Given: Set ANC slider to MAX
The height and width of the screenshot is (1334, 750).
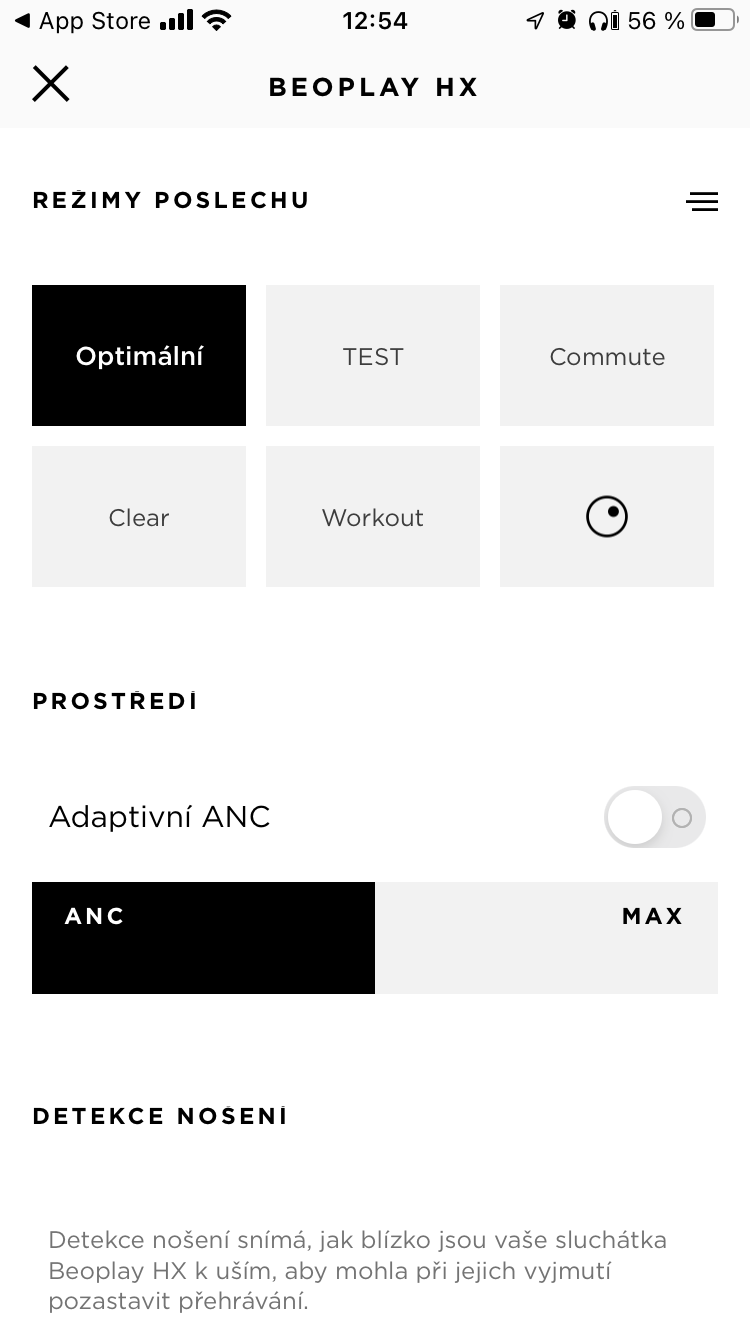Looking at the screenshot, I should point(652,917).
